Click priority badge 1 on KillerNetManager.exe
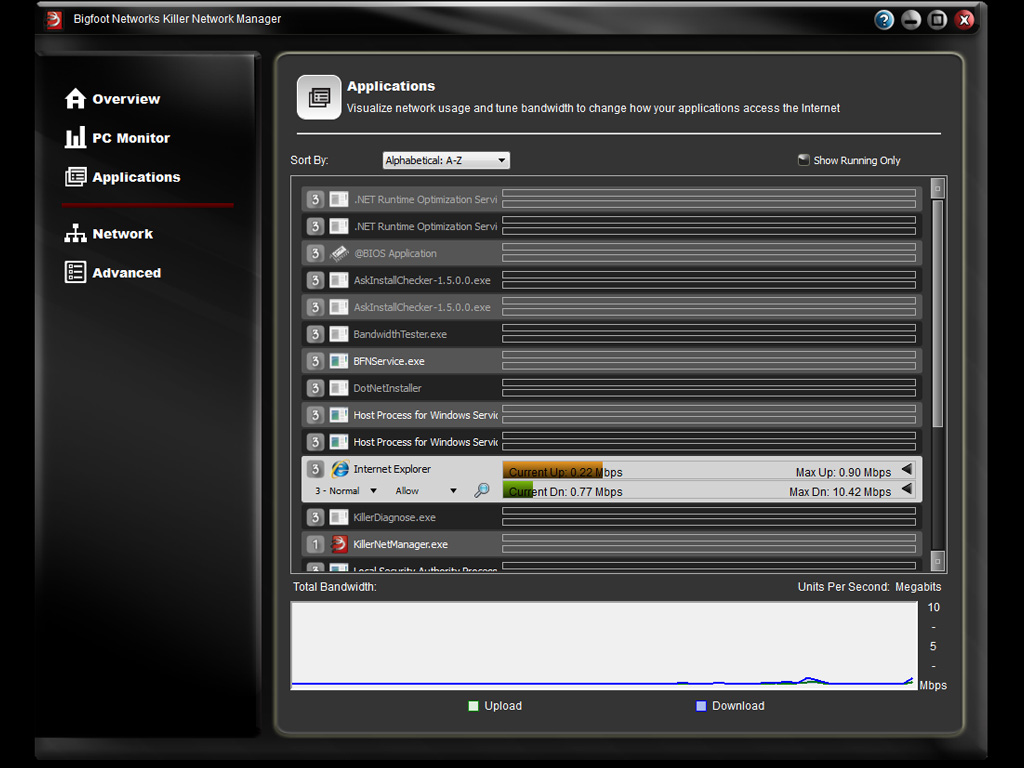1024x768 pixels. pyautogui.click(x=315, y=544)
